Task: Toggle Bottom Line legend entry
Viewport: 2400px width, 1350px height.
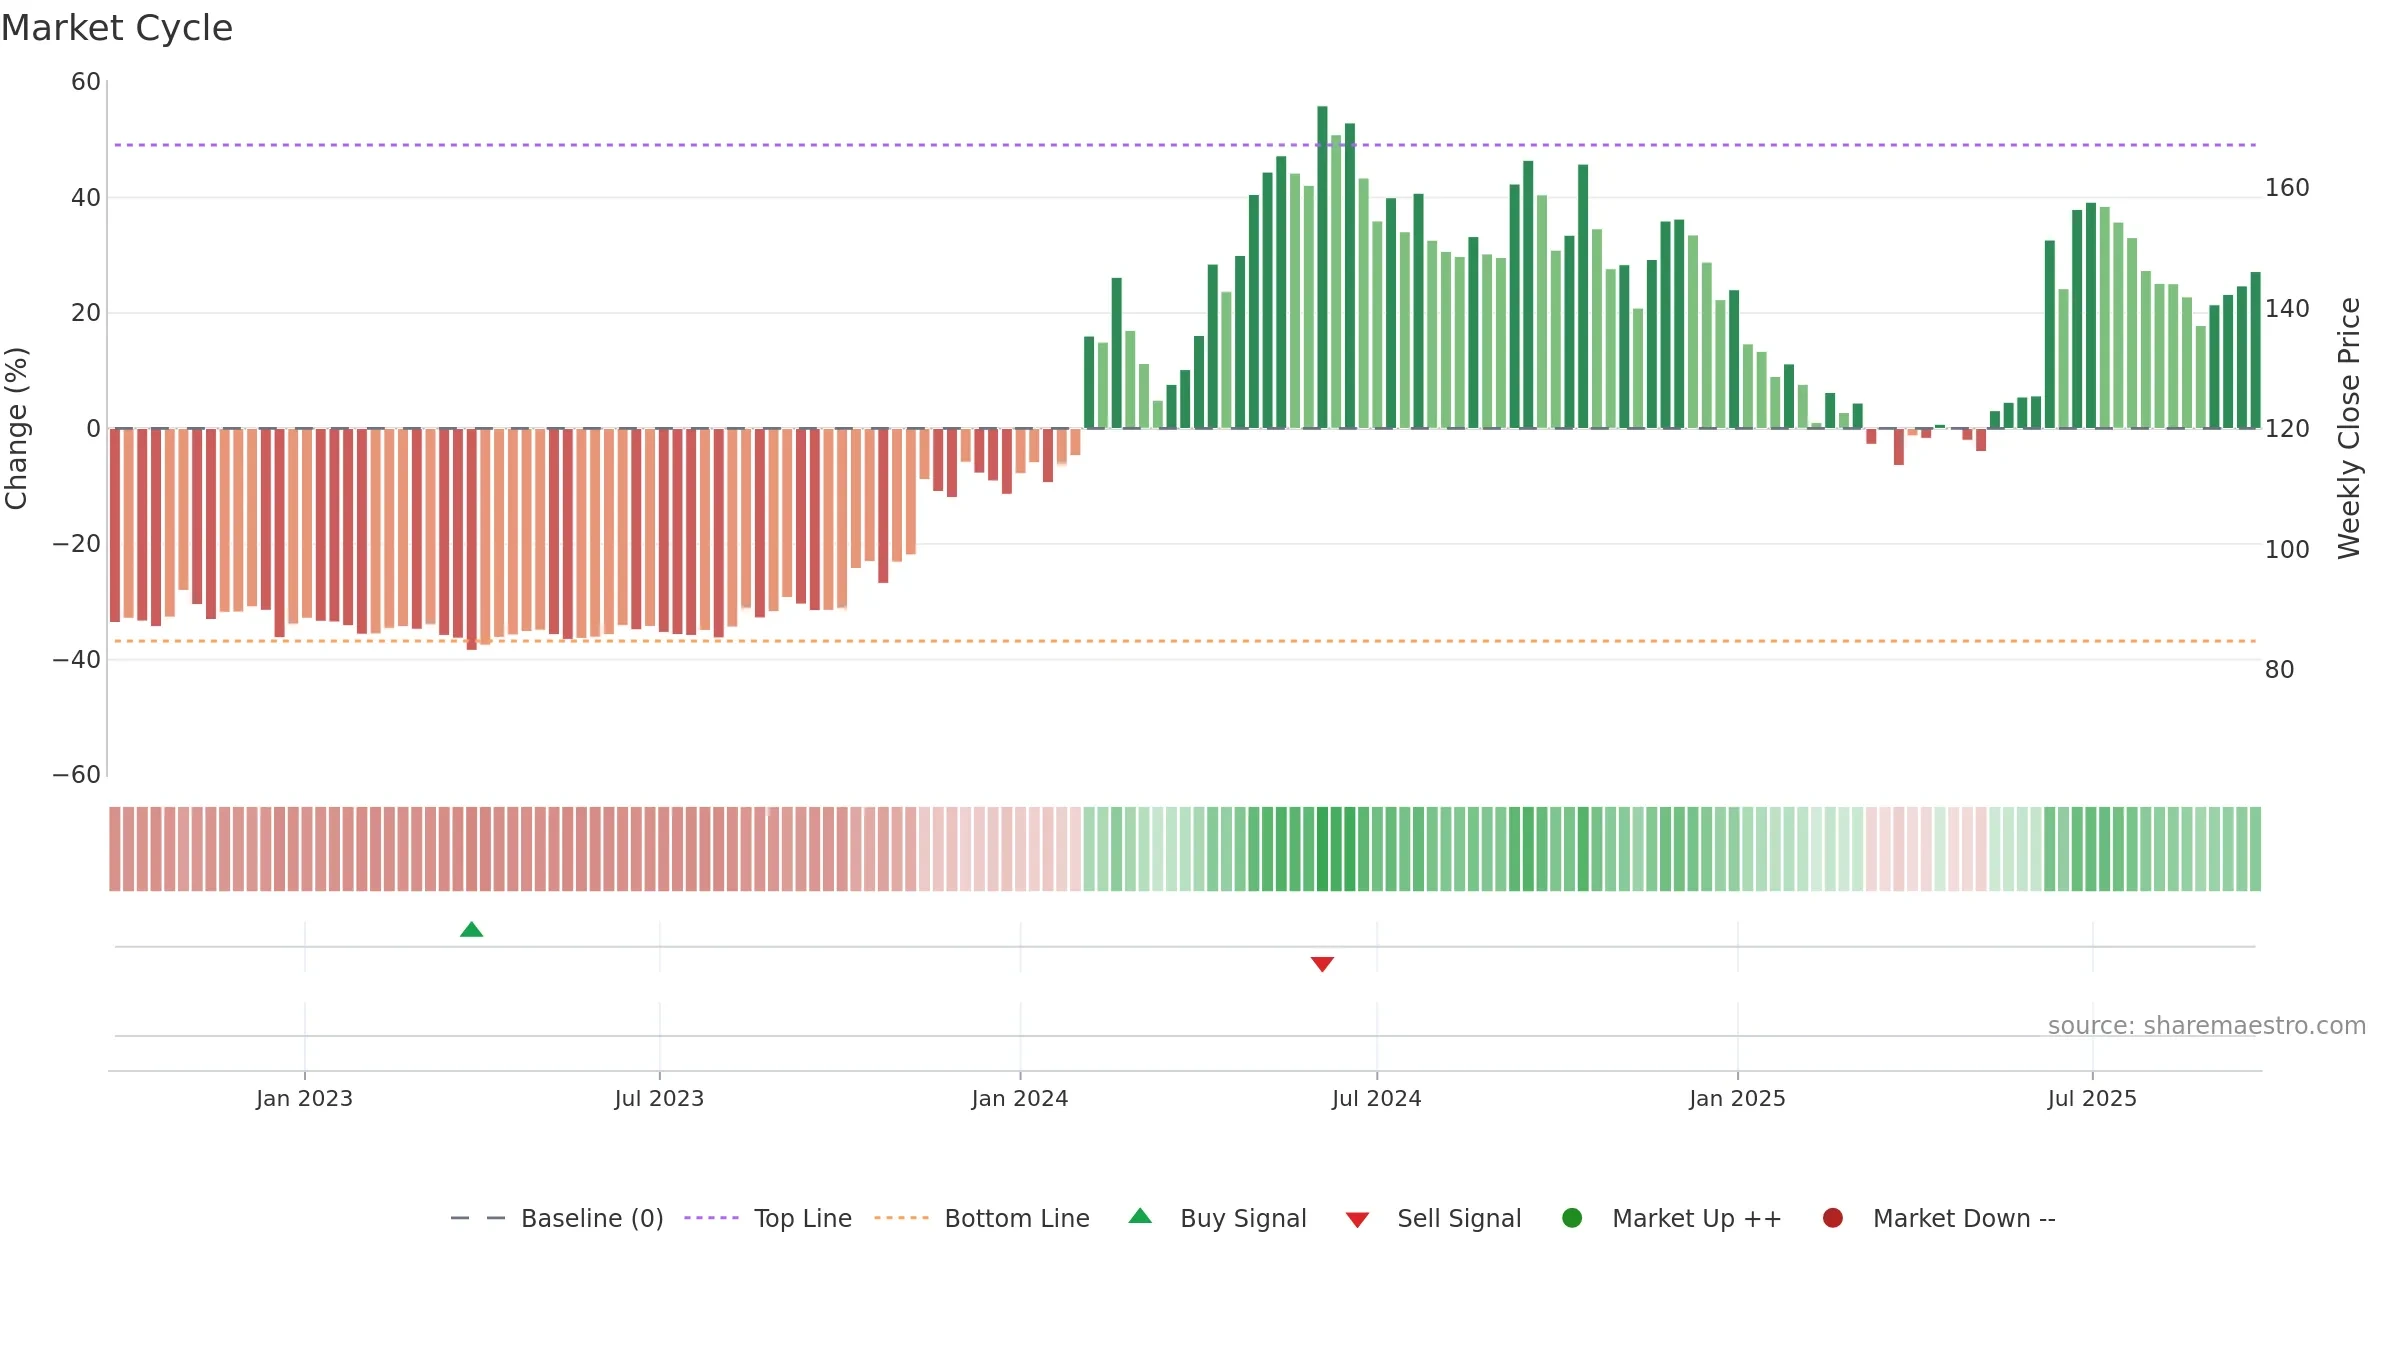Action: click(x=982, y=1218)
